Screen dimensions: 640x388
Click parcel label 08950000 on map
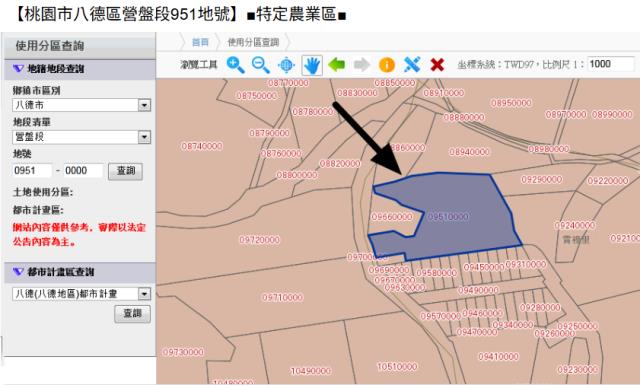[x=511, y=103]
